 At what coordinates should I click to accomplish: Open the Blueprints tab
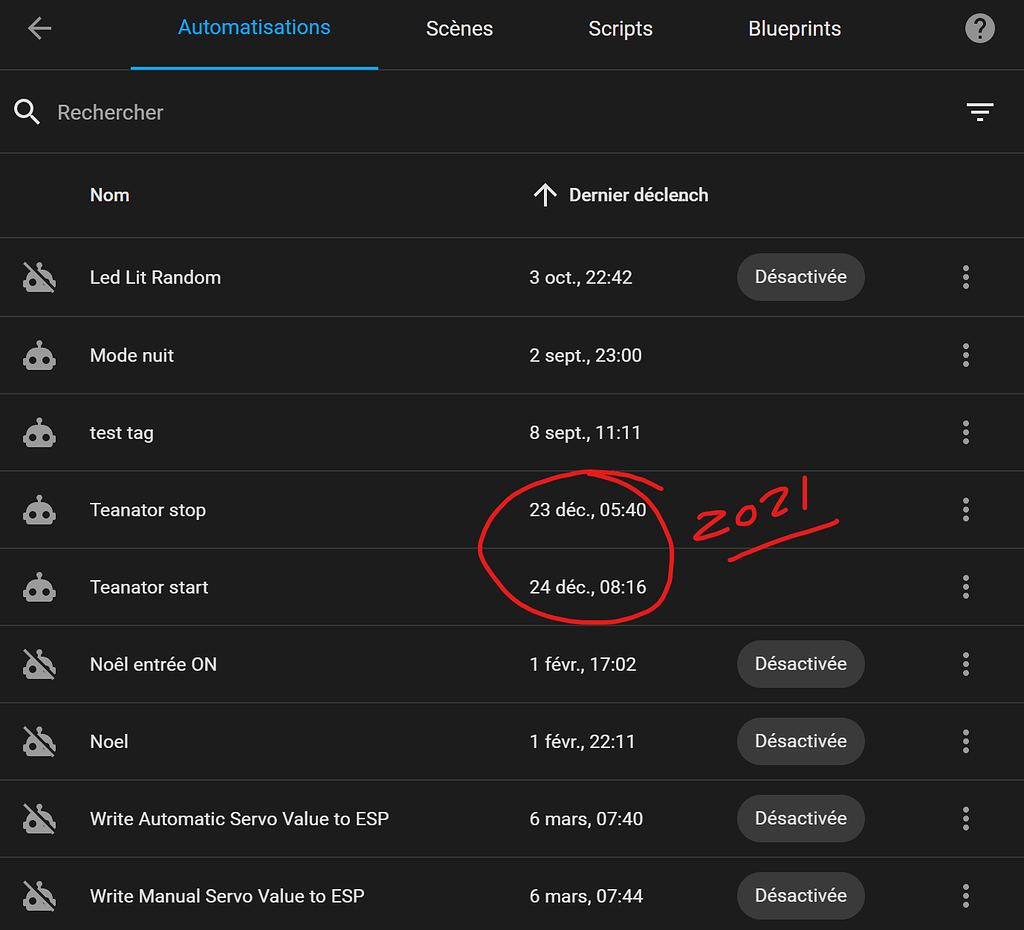(x=794, y=29)
